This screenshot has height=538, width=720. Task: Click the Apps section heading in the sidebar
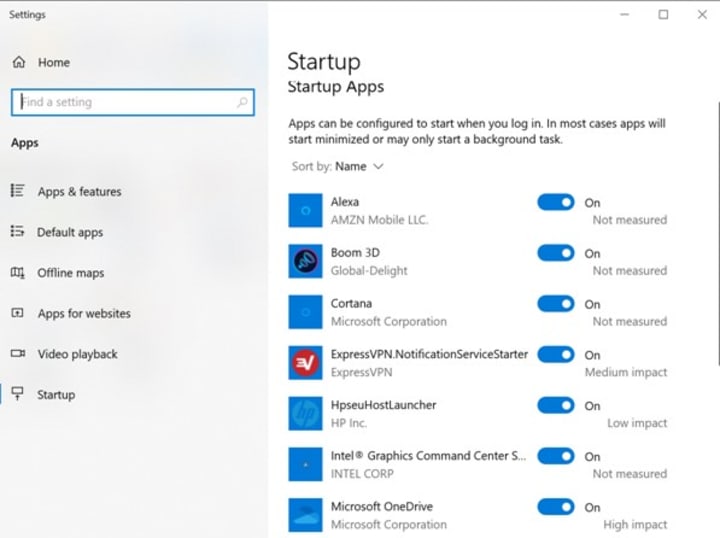tap(25, 143)
